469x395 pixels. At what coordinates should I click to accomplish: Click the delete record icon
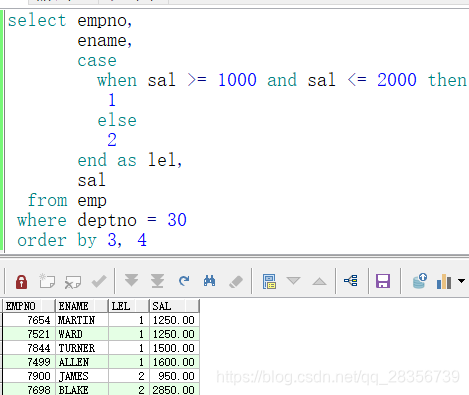click(x=73, y=282)
